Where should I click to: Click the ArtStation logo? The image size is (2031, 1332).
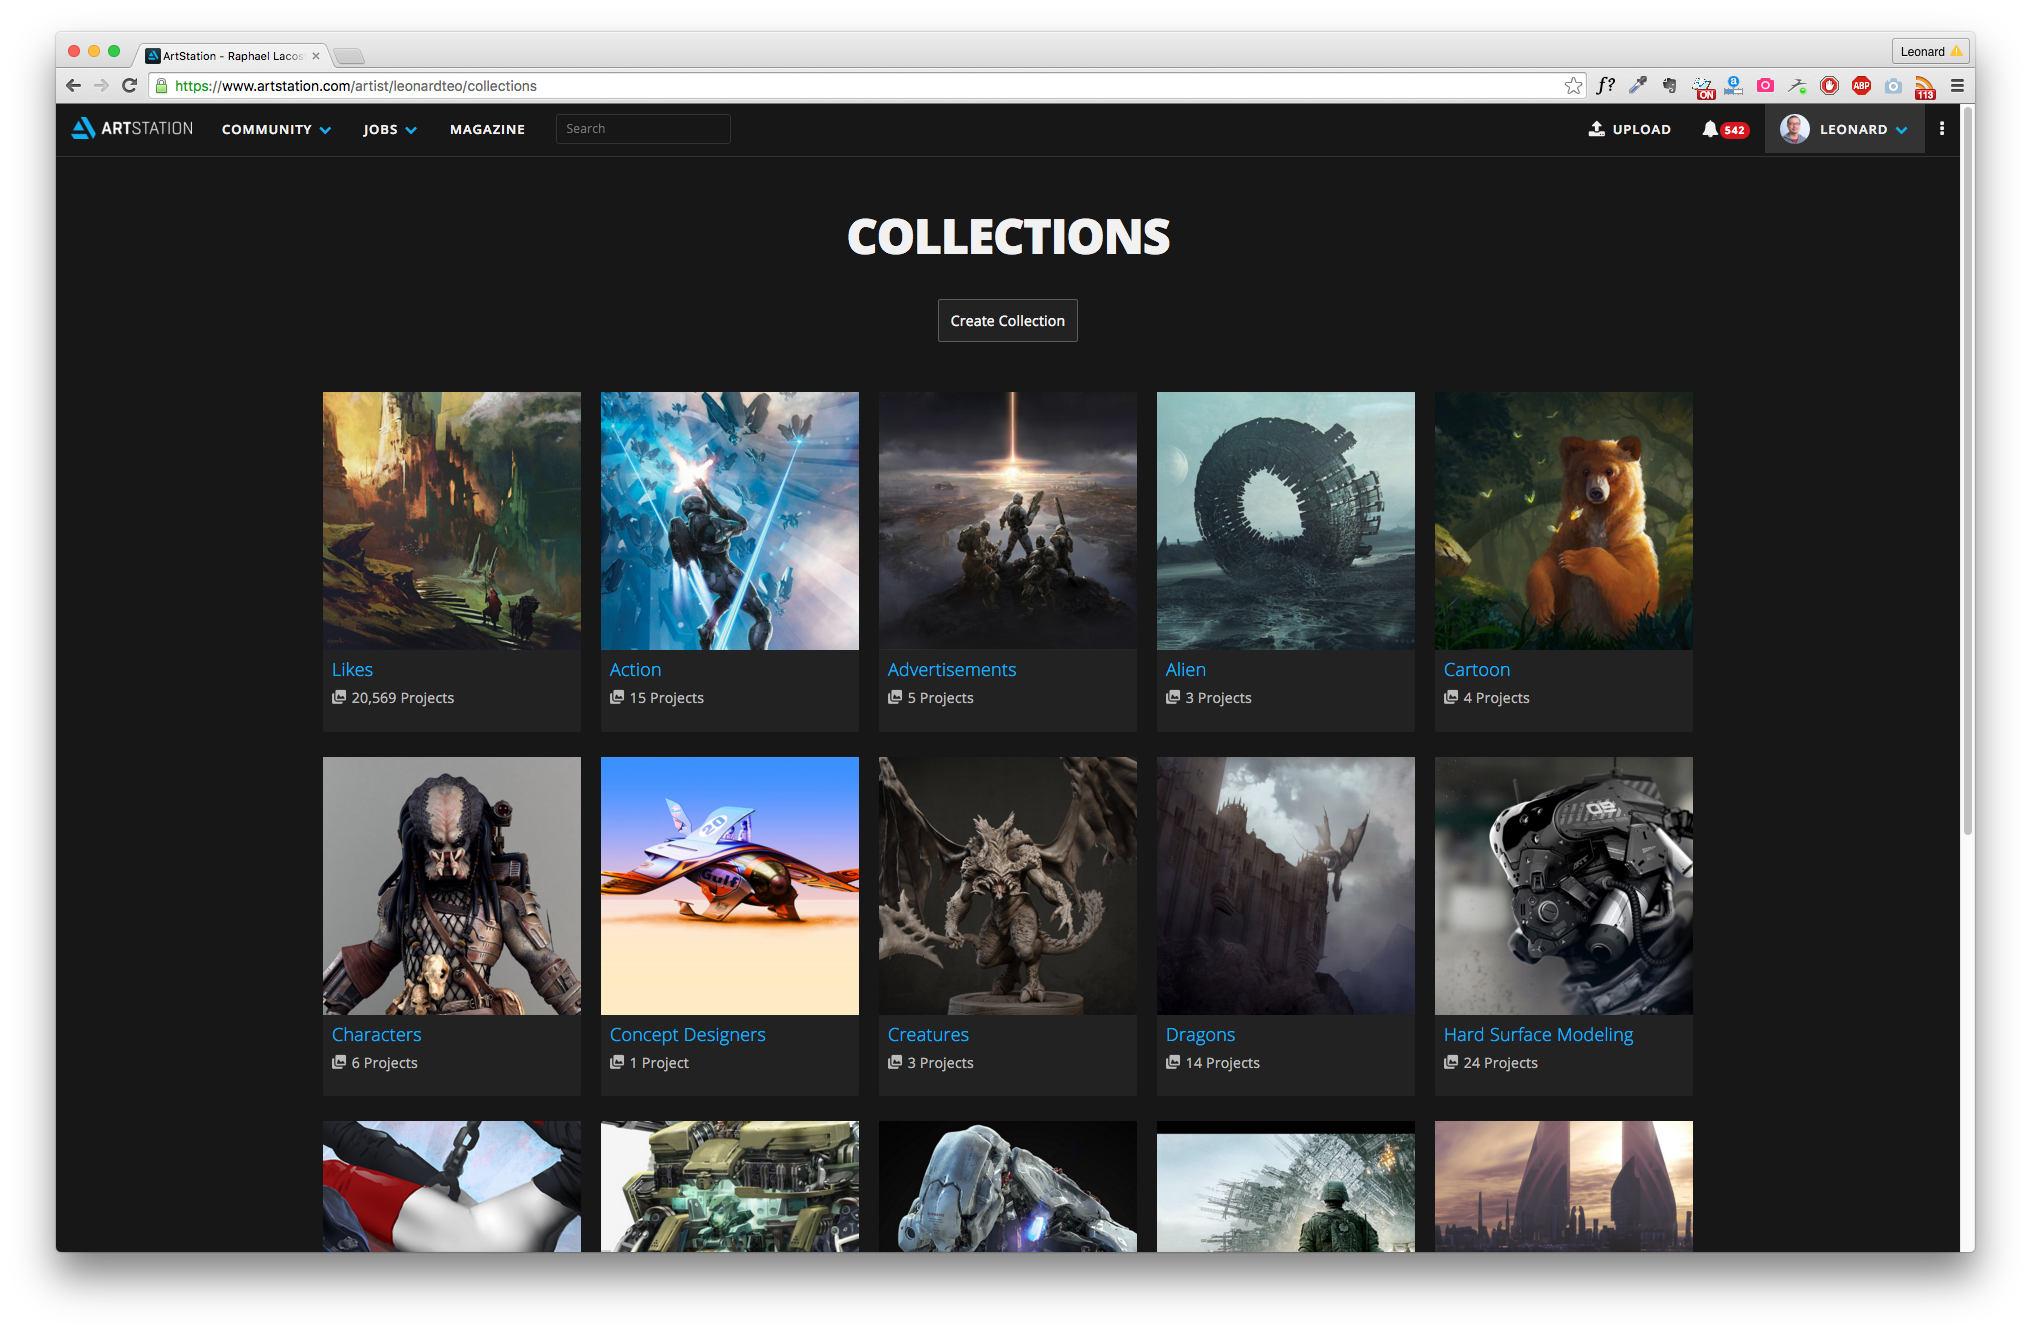[132, 128]
